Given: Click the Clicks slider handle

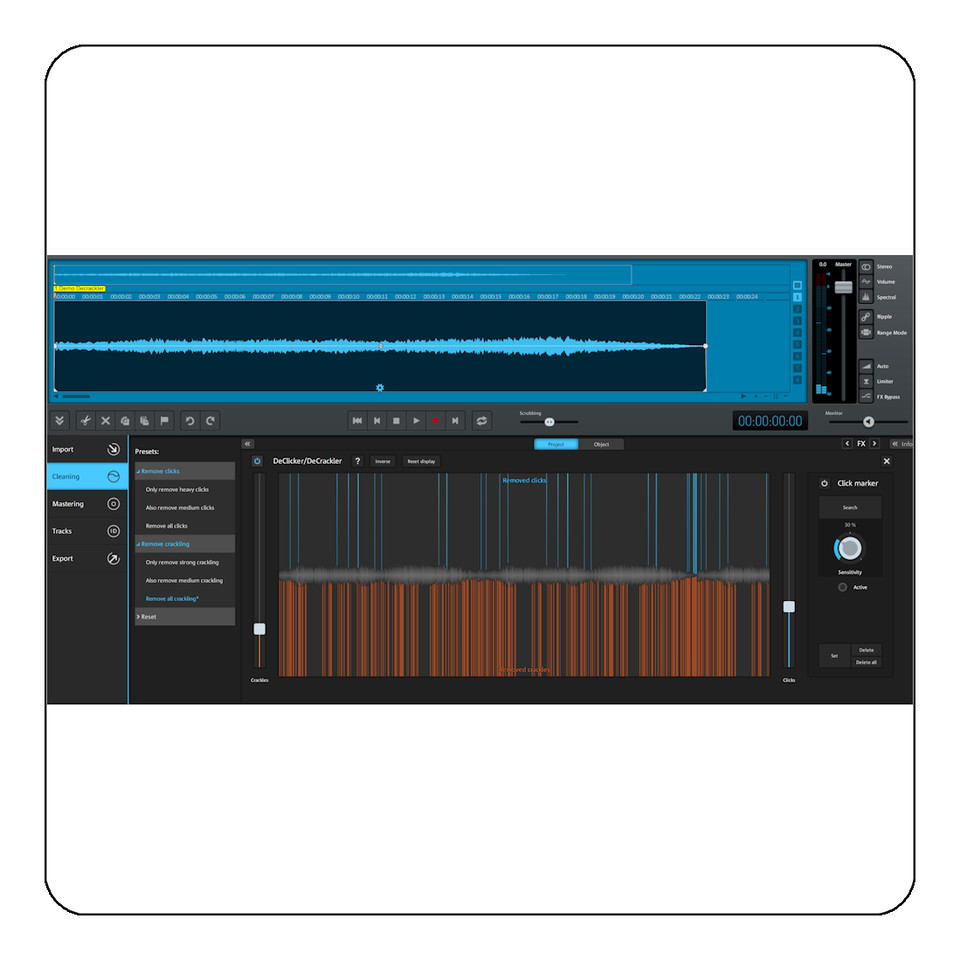Looking at the screenshot, I should (x=789, y=607).
